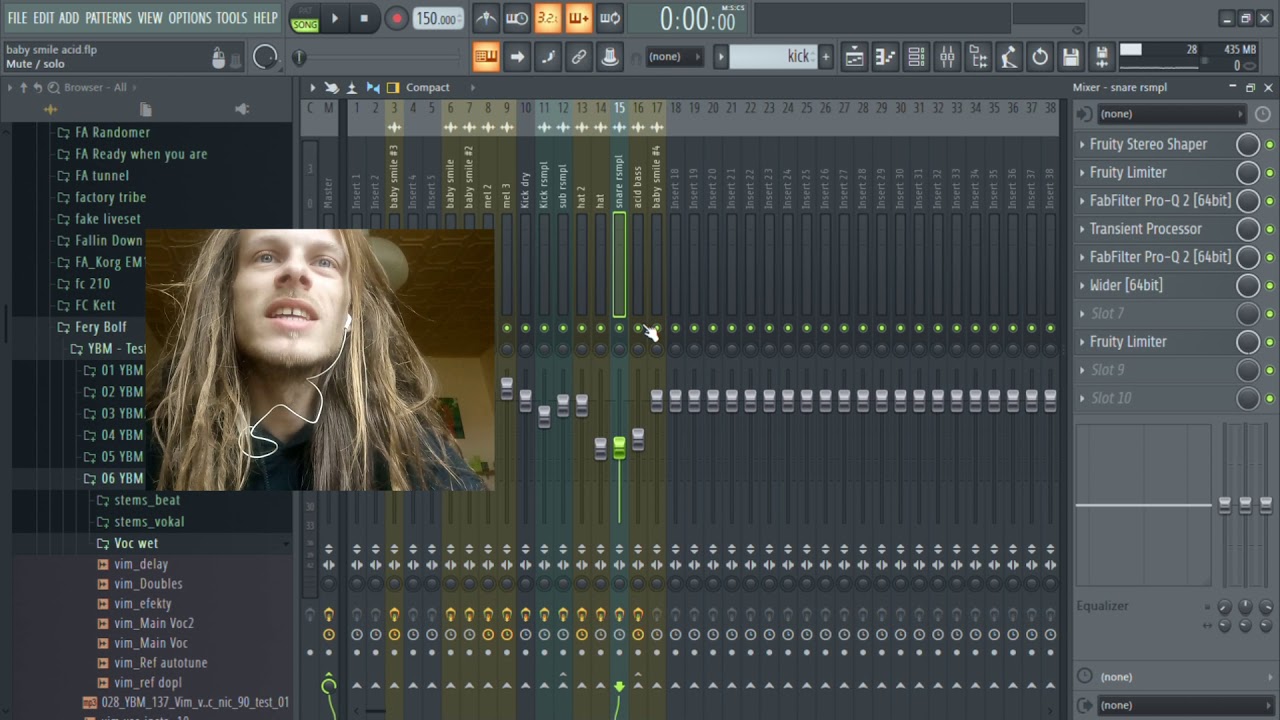Open Wider [64bit] slot menu arrow

[1082, 285]
